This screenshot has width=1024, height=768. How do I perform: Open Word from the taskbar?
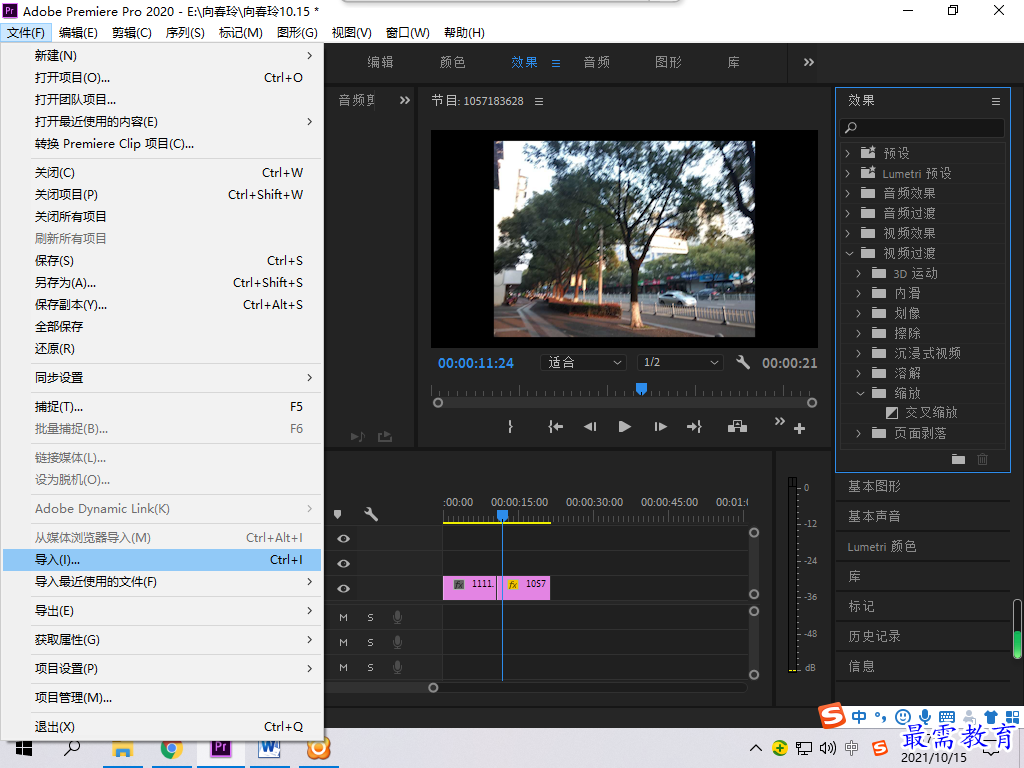[269, 748]
